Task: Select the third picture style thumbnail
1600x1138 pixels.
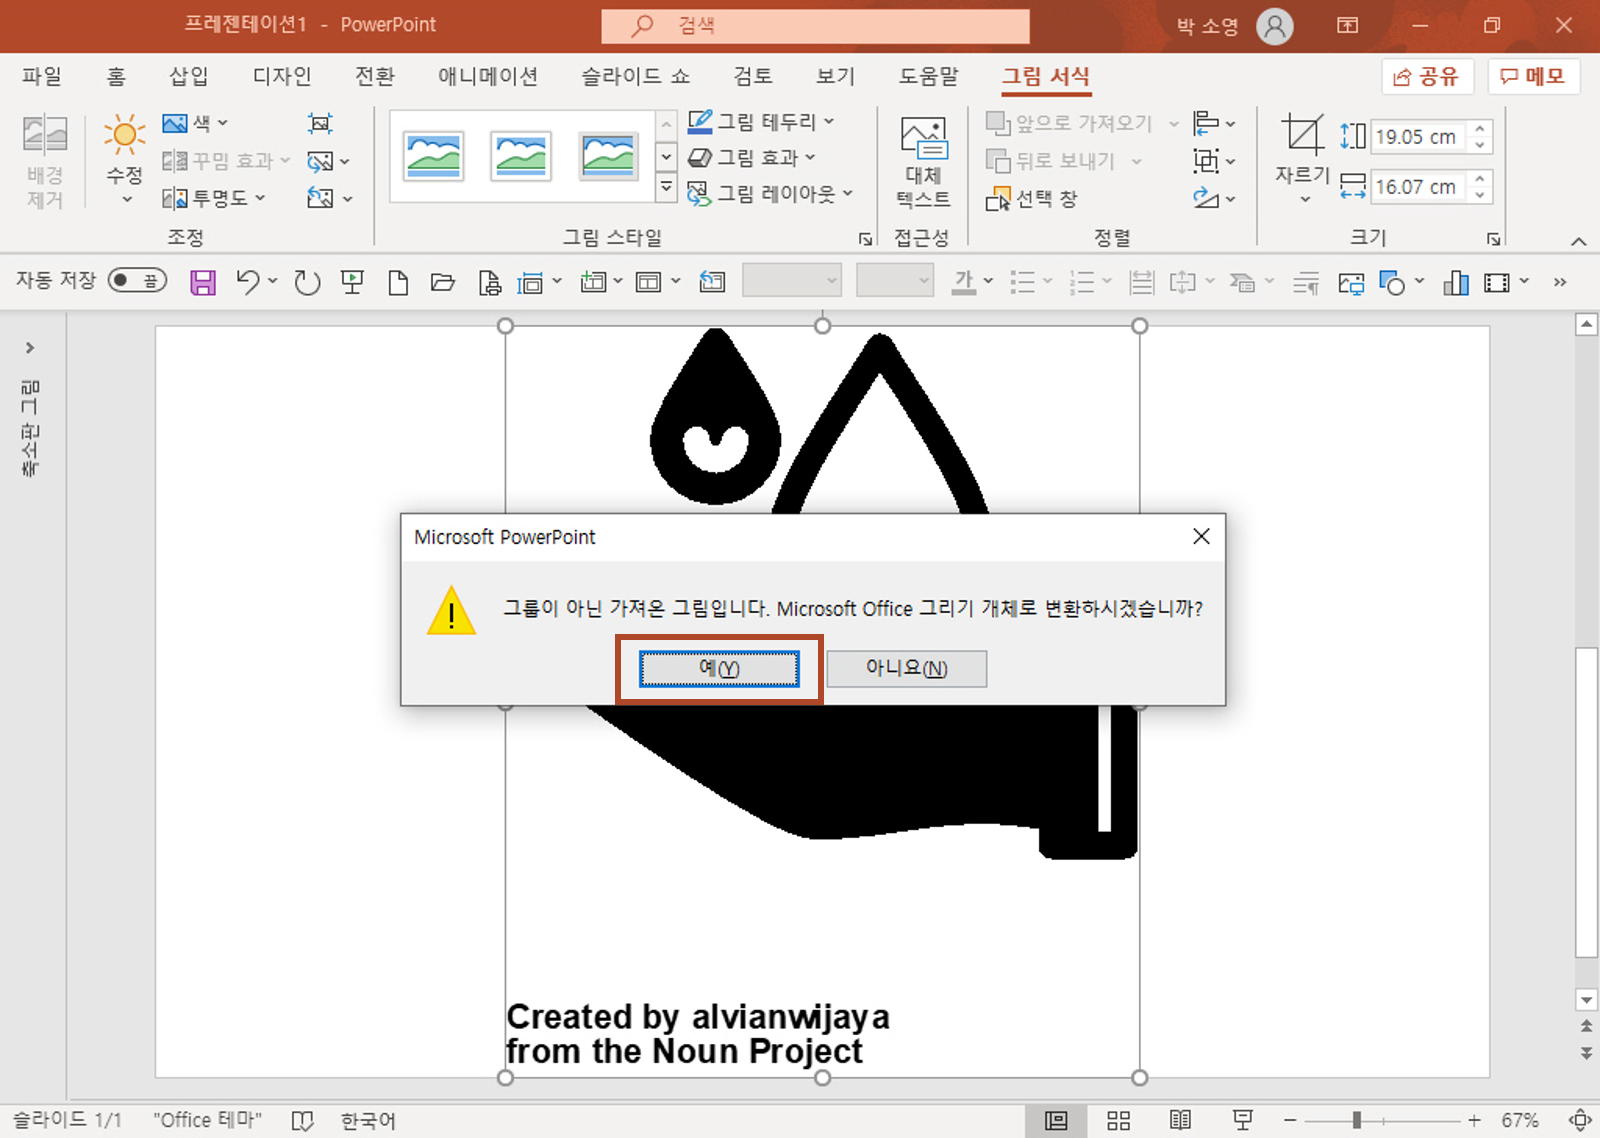Action: (x=608, y=156)
